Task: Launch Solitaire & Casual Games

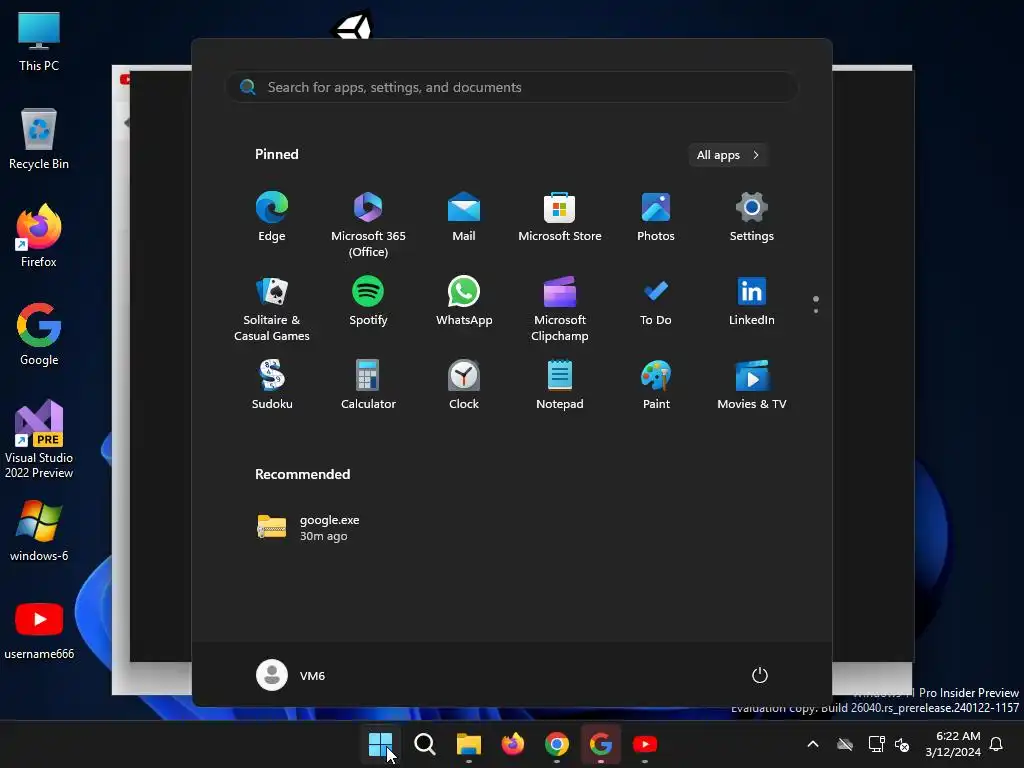Action: [272, 308]
